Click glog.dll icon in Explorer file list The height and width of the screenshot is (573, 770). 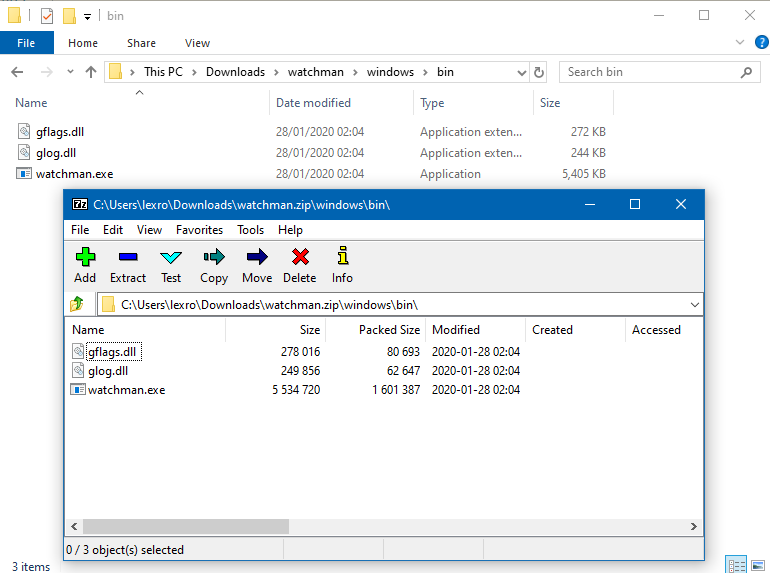click(24, 152)
